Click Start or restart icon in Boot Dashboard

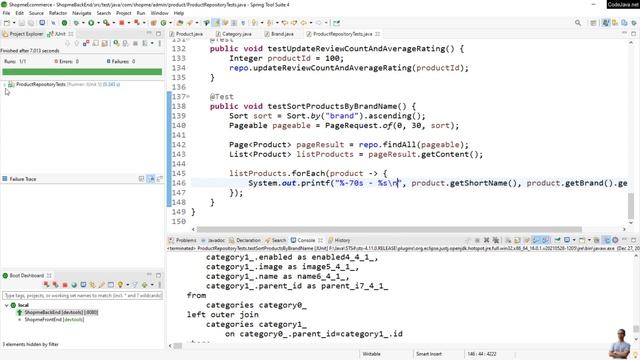tap(46, 284)
